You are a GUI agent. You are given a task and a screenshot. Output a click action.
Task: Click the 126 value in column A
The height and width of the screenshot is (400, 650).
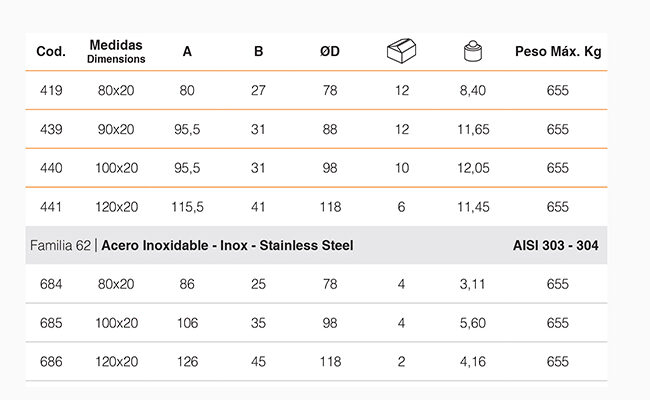pos(187,362)
